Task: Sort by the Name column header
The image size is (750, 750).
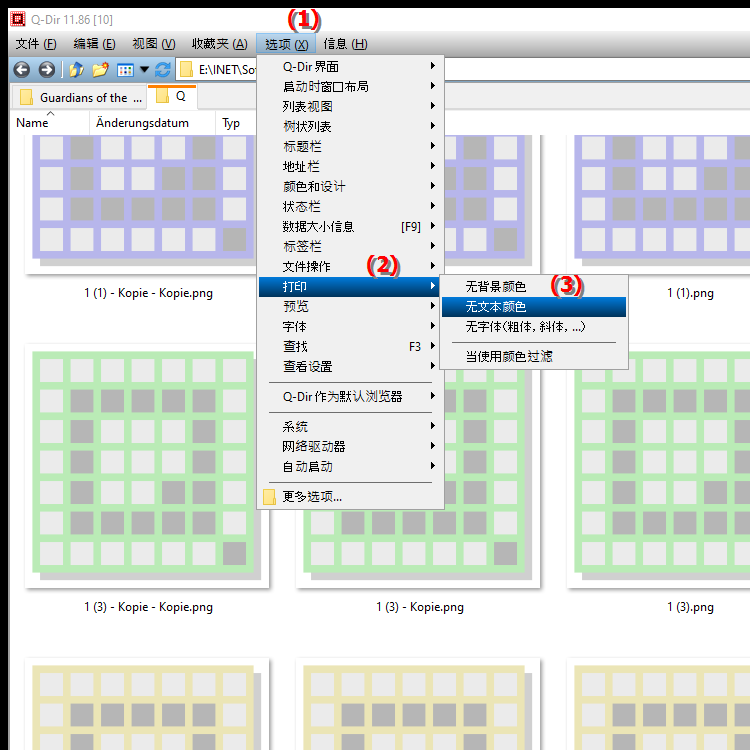Action: tap(50, 123)
